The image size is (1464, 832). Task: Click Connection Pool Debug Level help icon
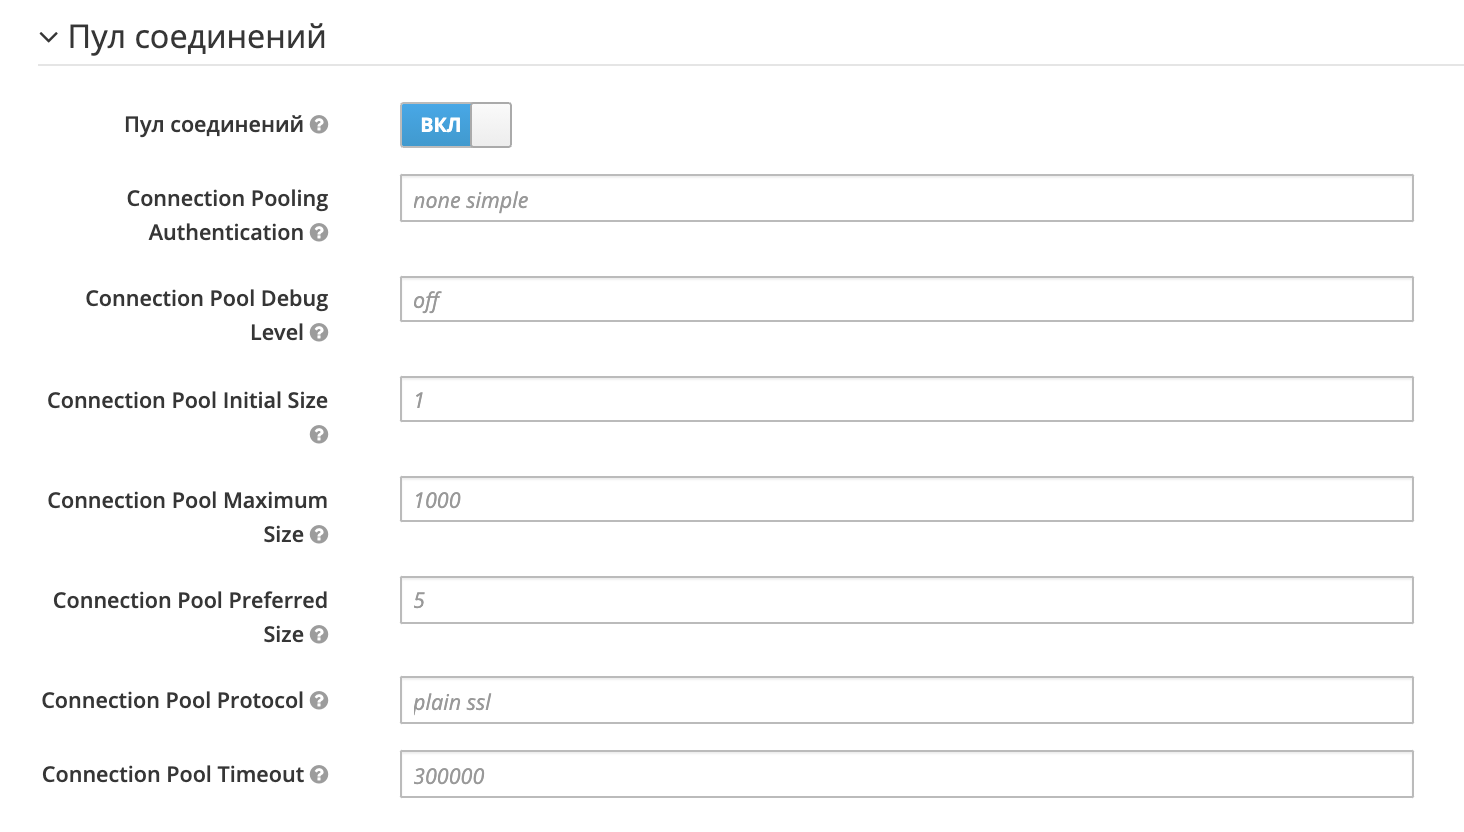tap(319, 333)
